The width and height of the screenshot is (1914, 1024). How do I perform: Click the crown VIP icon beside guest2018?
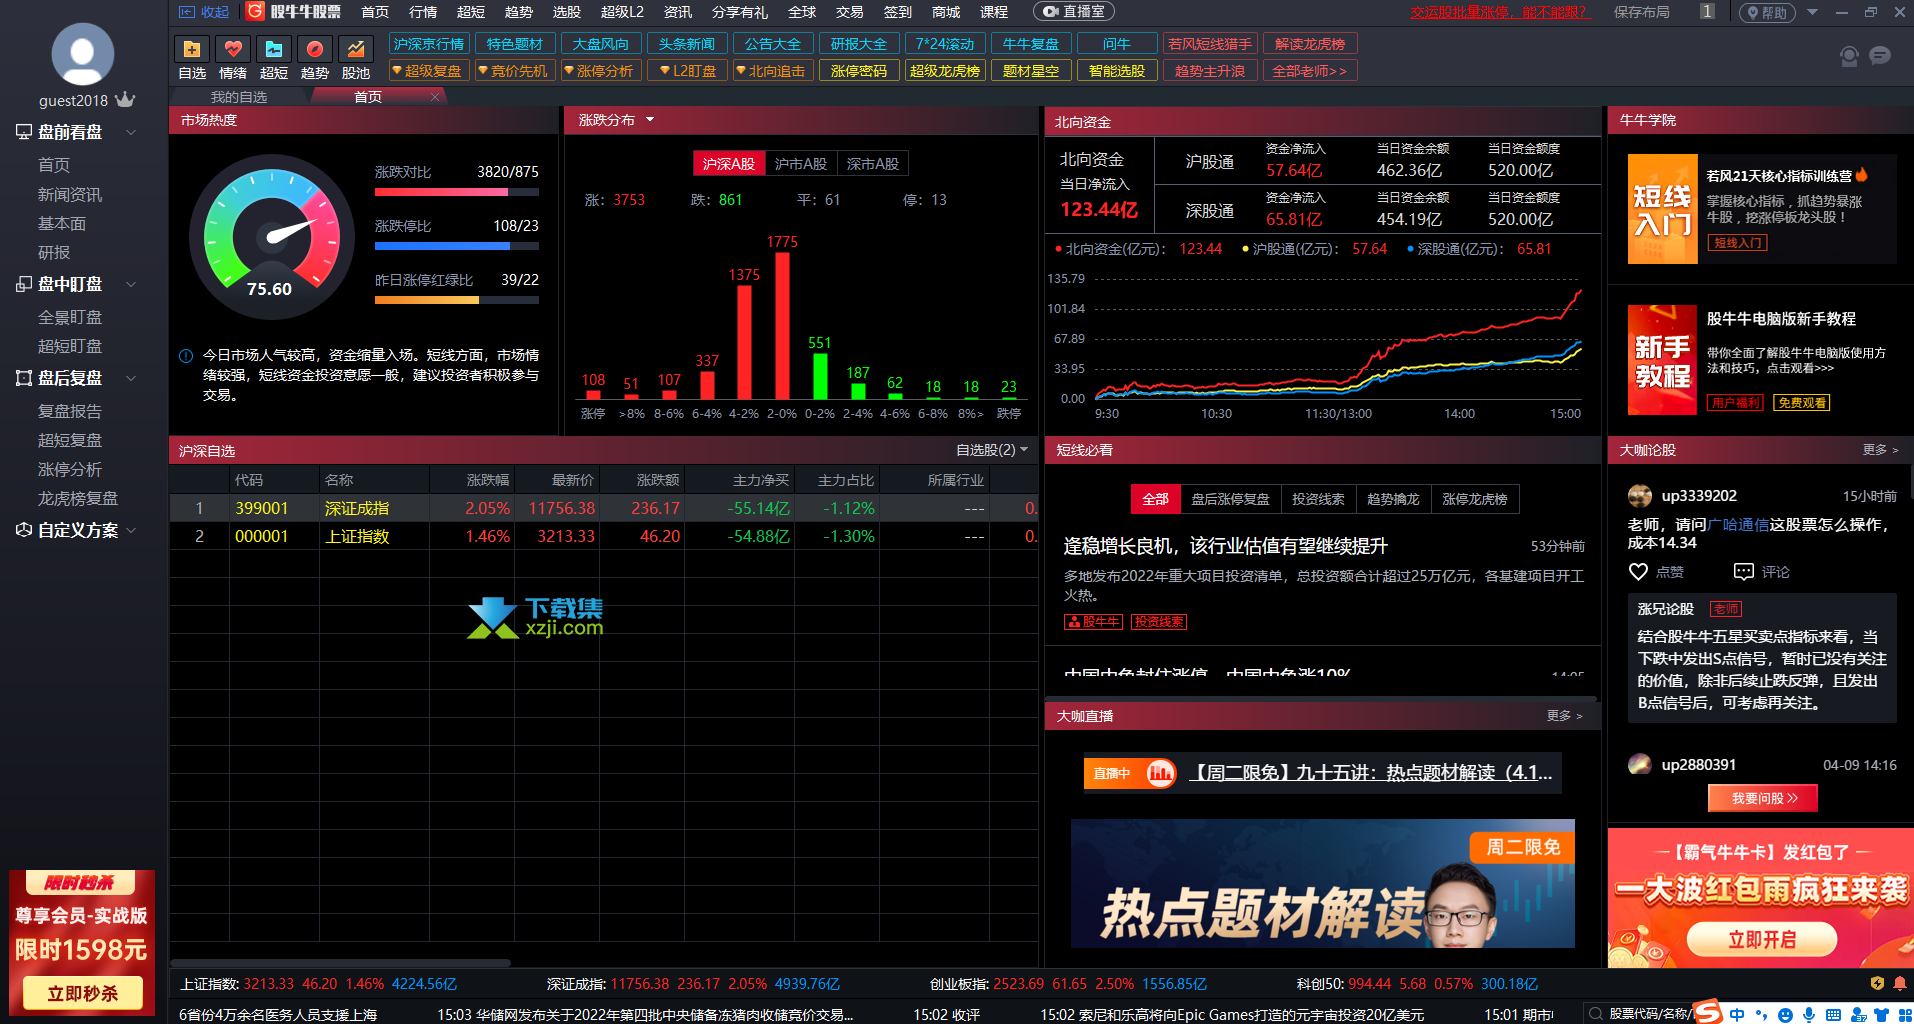point(125,99)
